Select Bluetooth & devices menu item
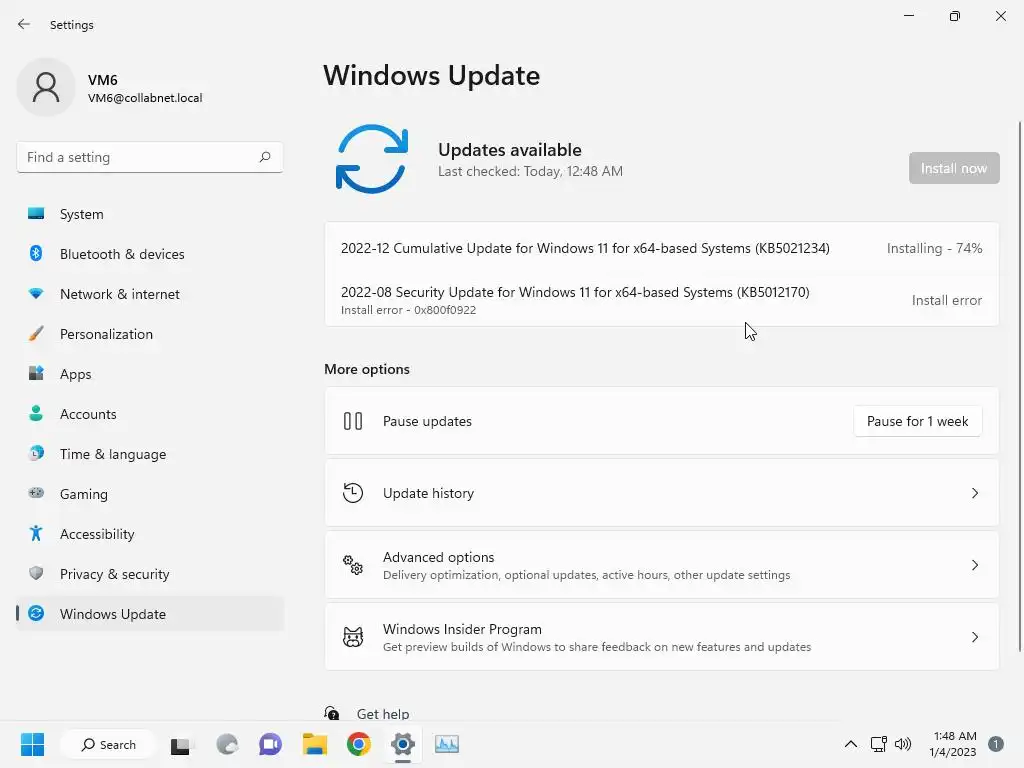This screenshot has height=768, width=1024. [x=150, y=253]
